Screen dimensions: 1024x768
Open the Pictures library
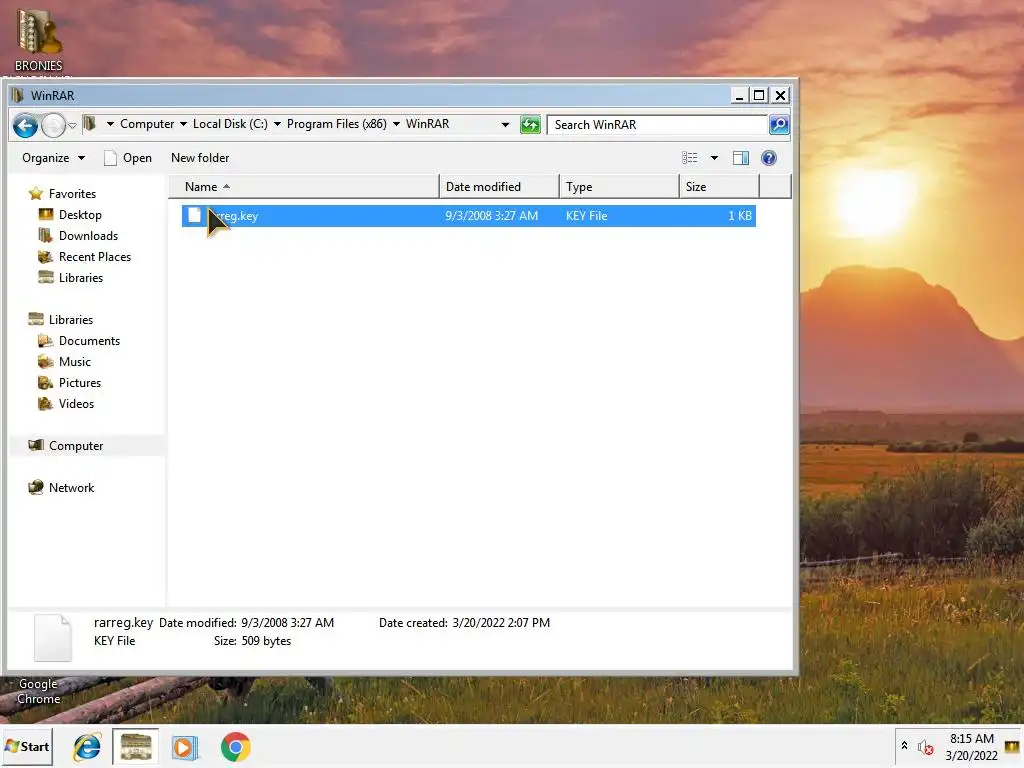point(80,383)
